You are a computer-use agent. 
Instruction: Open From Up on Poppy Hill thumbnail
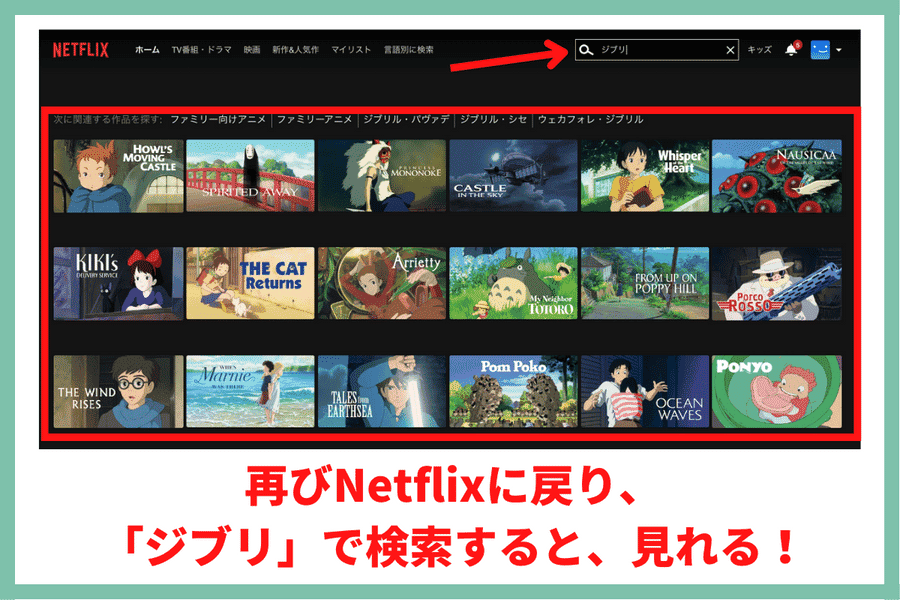(x=645, y=284)
